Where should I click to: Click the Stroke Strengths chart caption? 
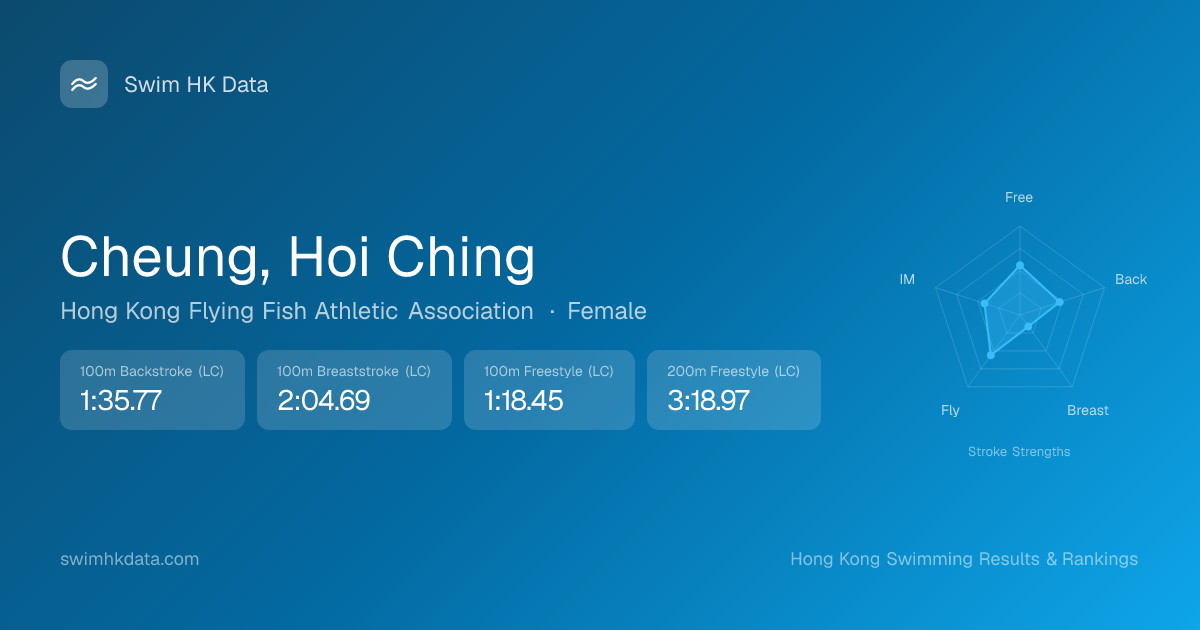pyautogui.click(x=1019, y=452)
